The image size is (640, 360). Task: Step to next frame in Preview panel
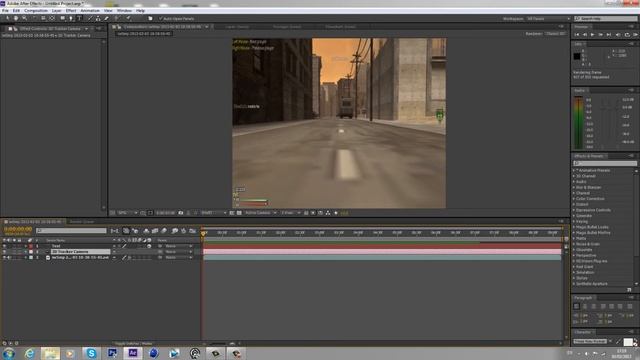click(600, 35)
